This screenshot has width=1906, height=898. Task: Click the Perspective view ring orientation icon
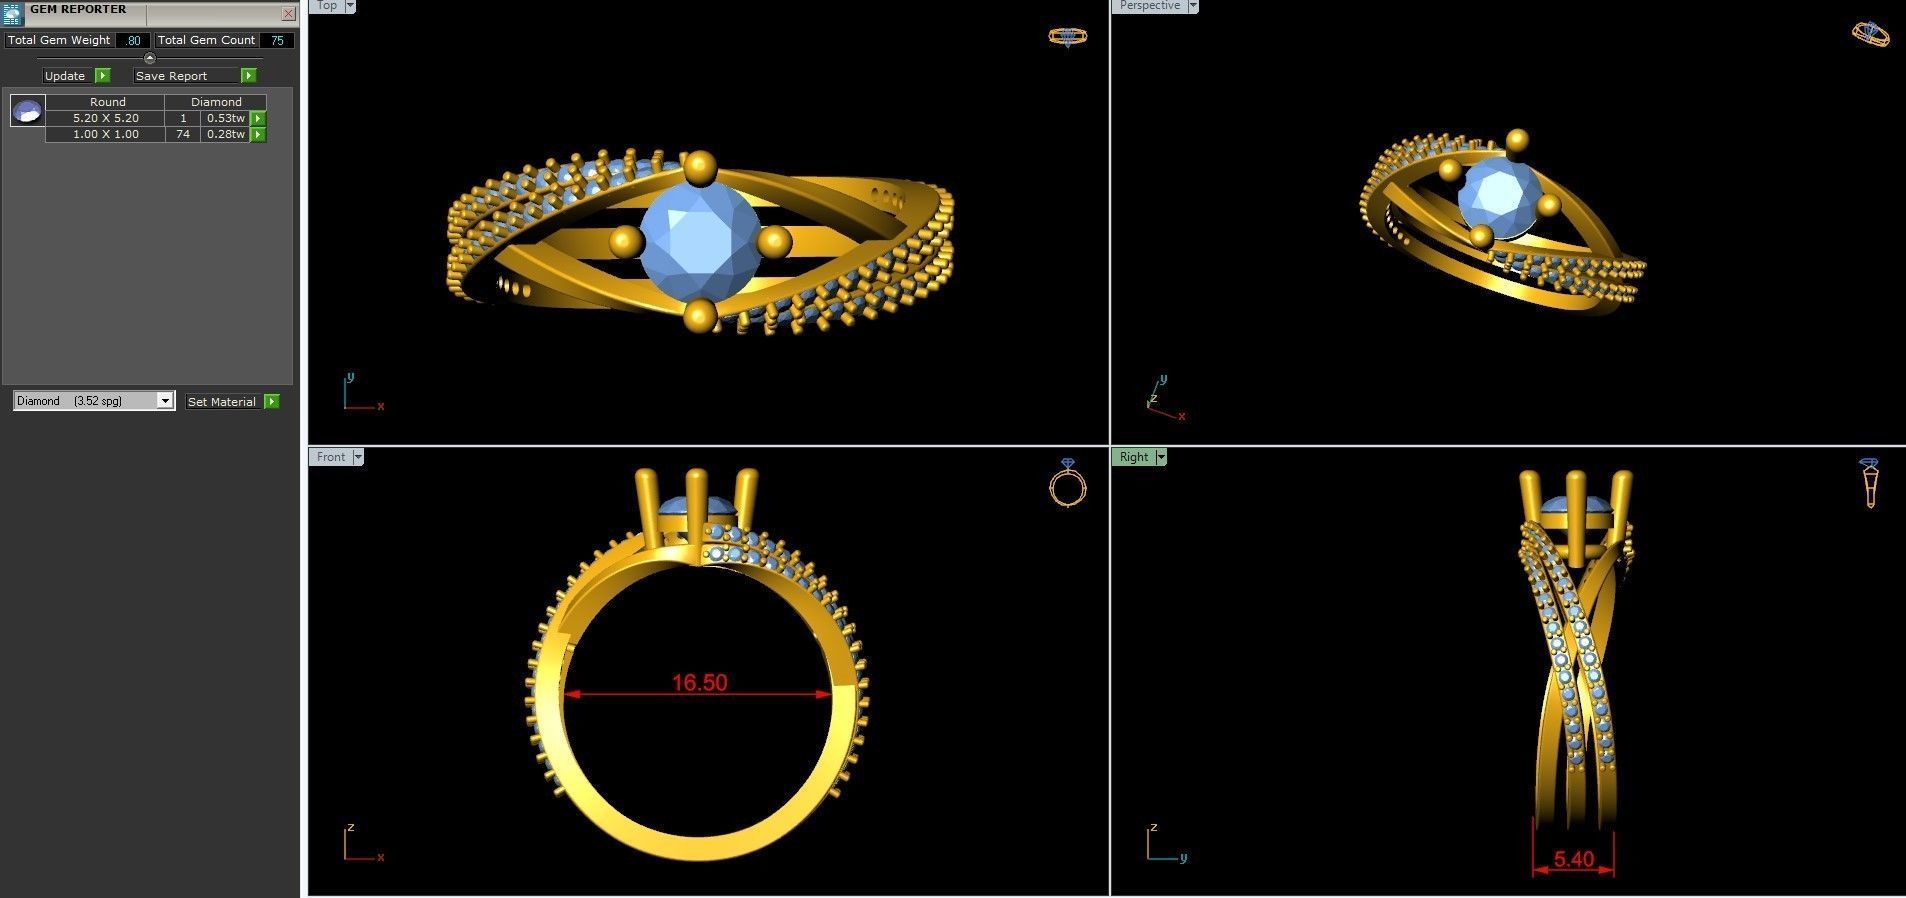(1870, 34)
